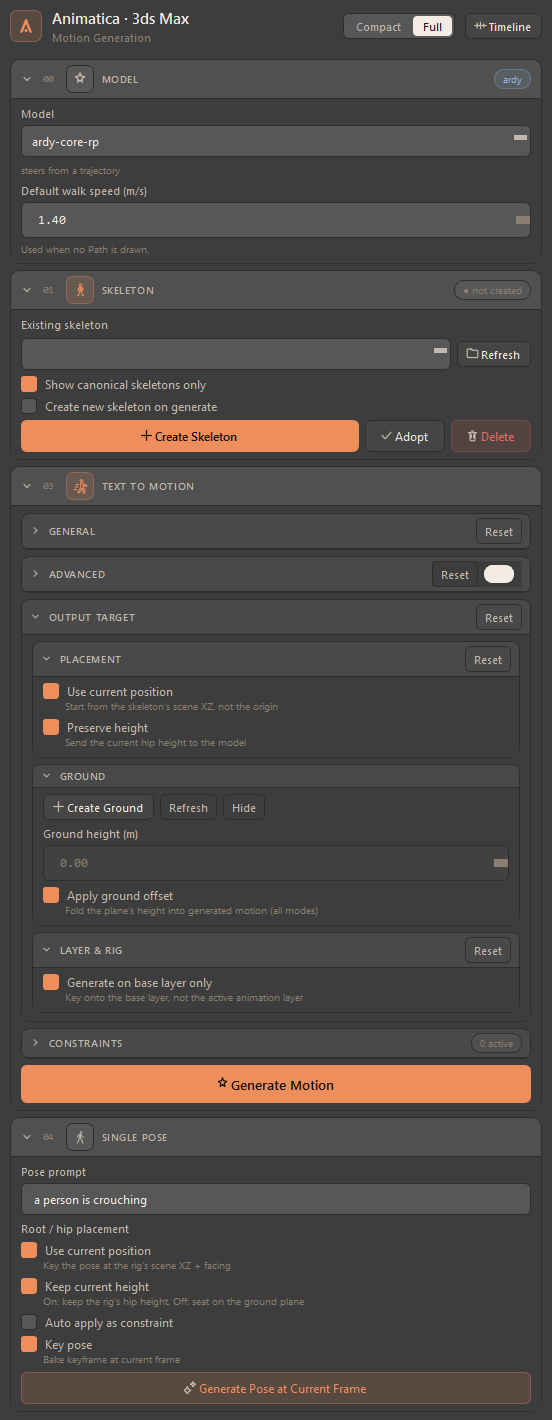Screen dimensions: 552x1420
Task: Collapse the Layer & Rig group
Action: [x=46, y=950]
